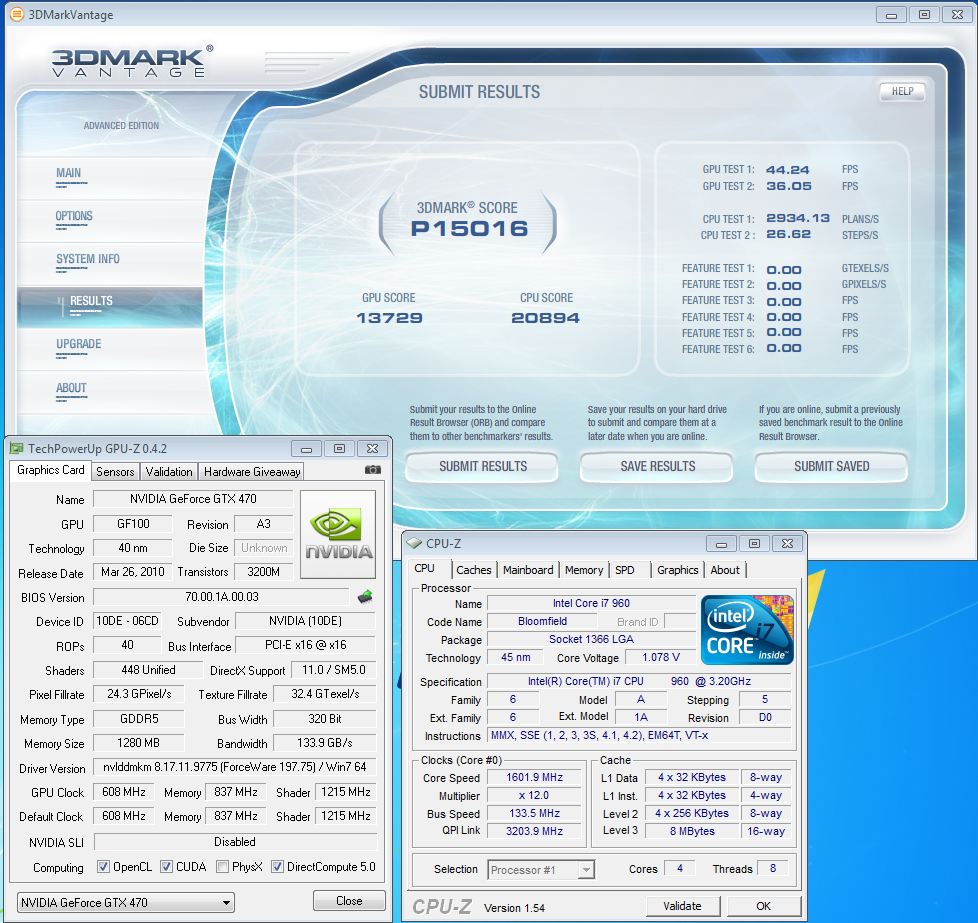Toggle the DirectCompute 5.0 checkbox
978x923 pixels.
click(x=278, y=866)
